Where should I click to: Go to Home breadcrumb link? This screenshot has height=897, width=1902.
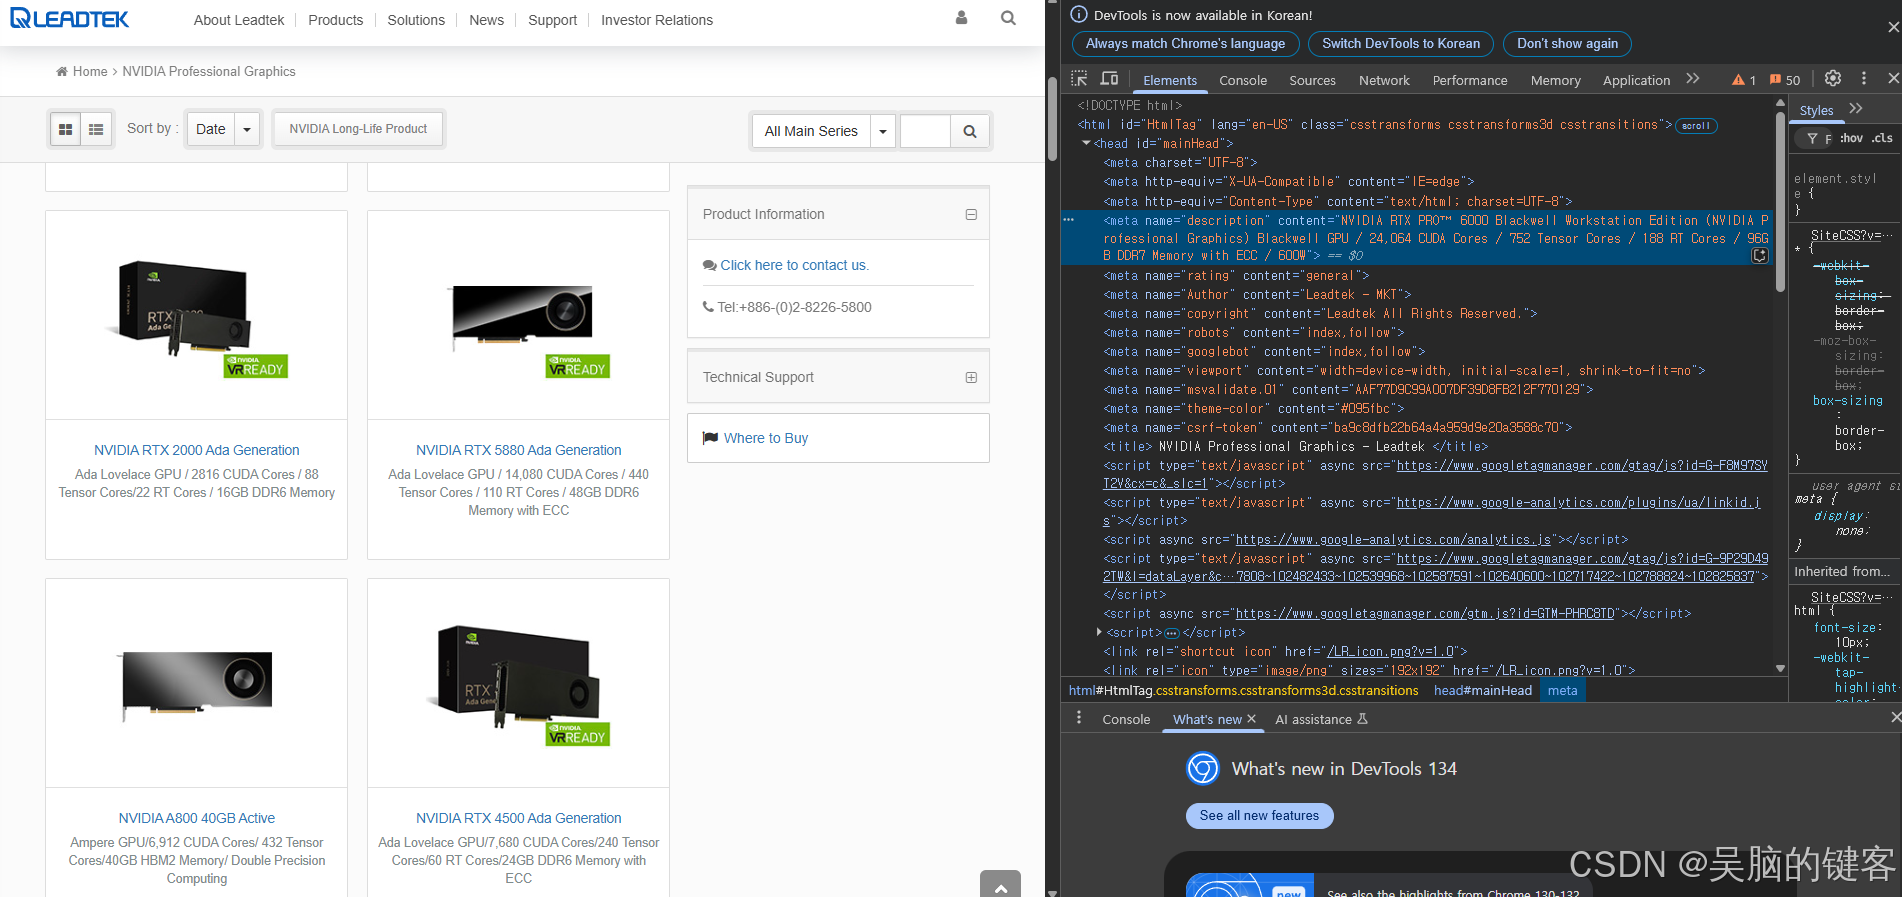click(x=89, y=71)
